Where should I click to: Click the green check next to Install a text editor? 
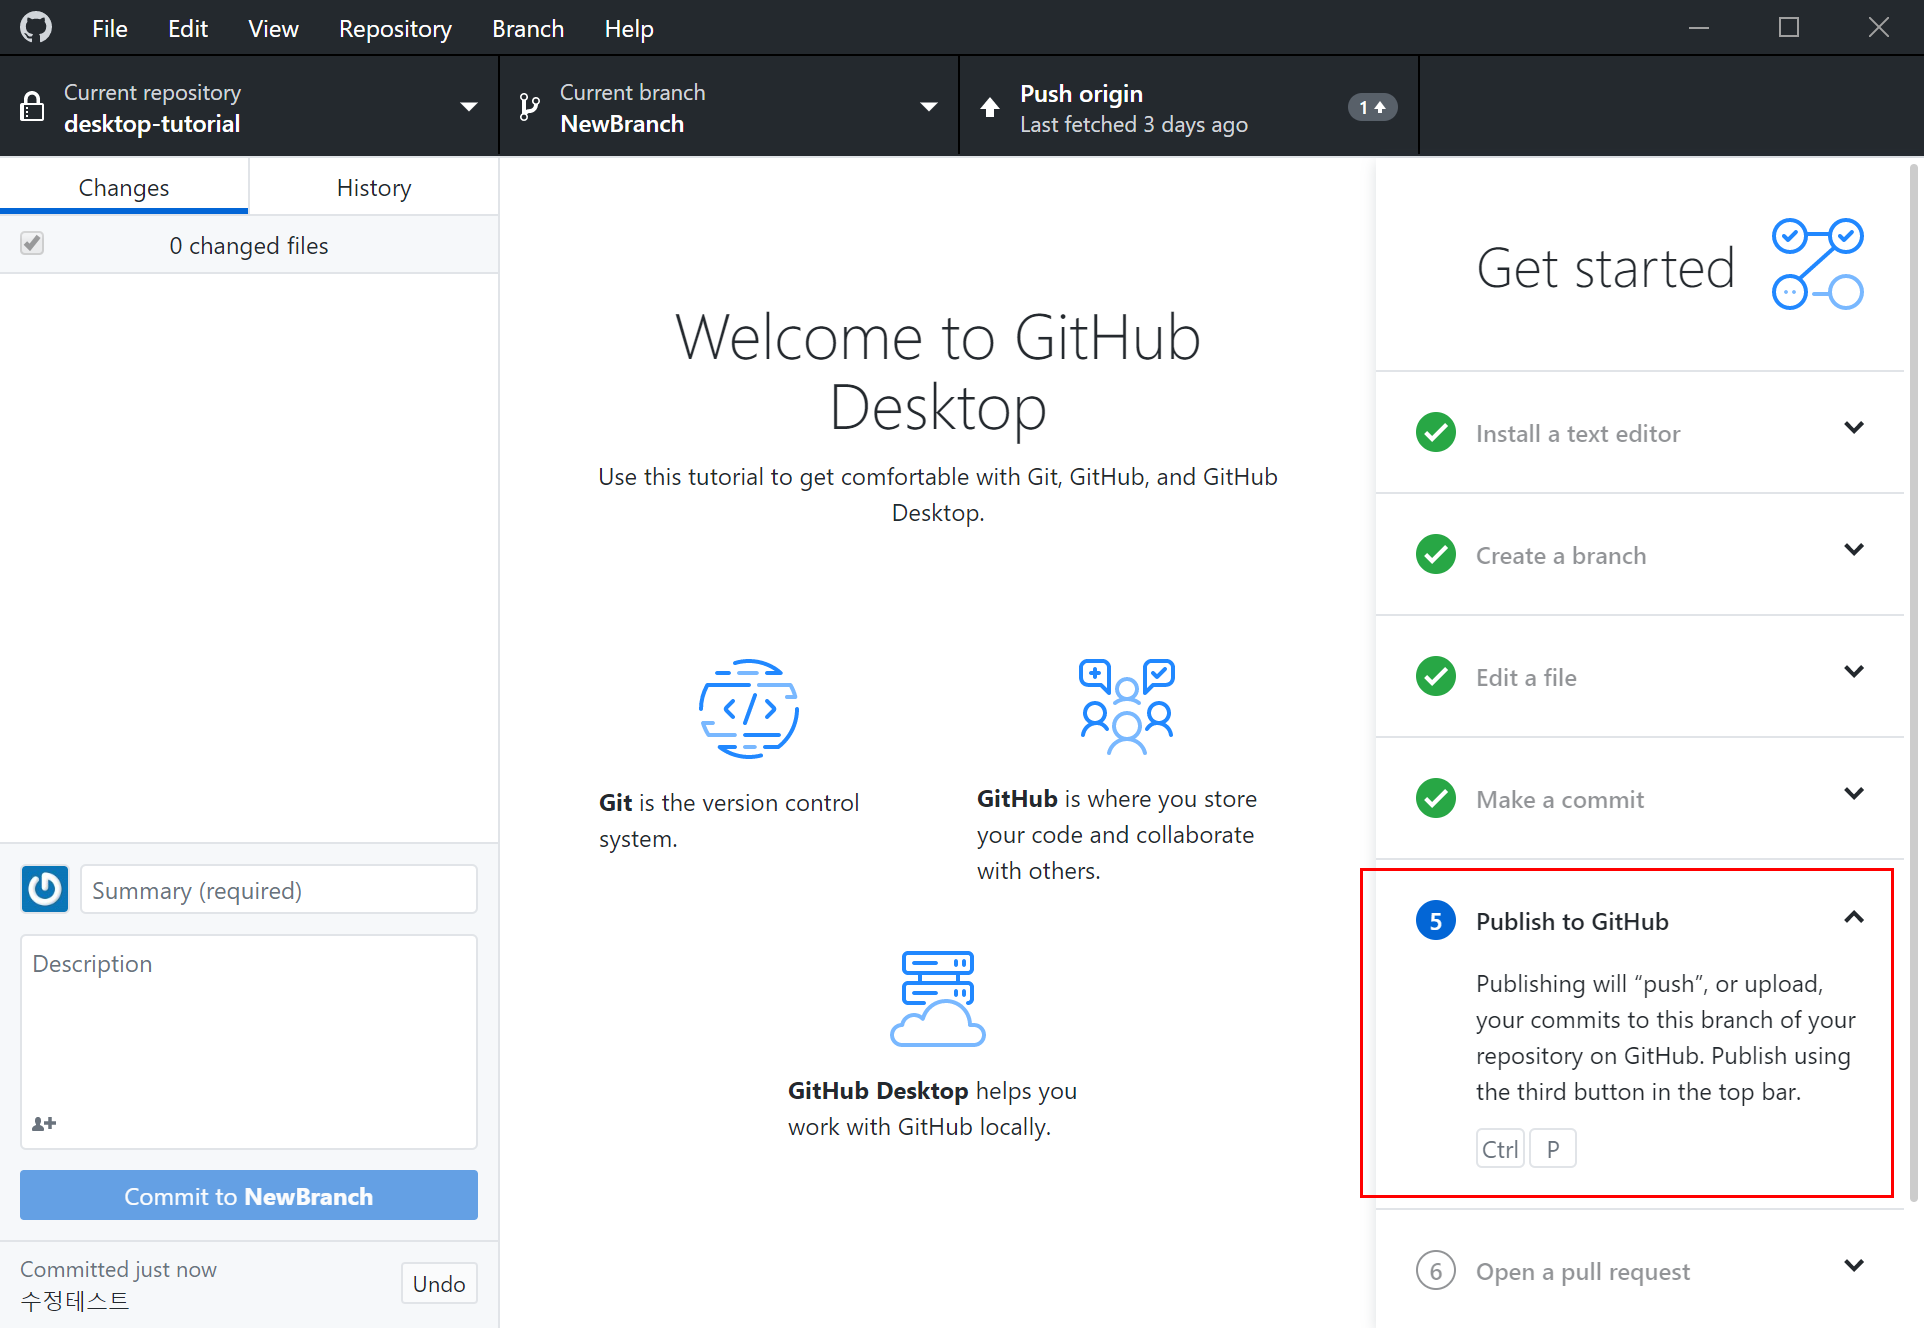[1436, 432]
